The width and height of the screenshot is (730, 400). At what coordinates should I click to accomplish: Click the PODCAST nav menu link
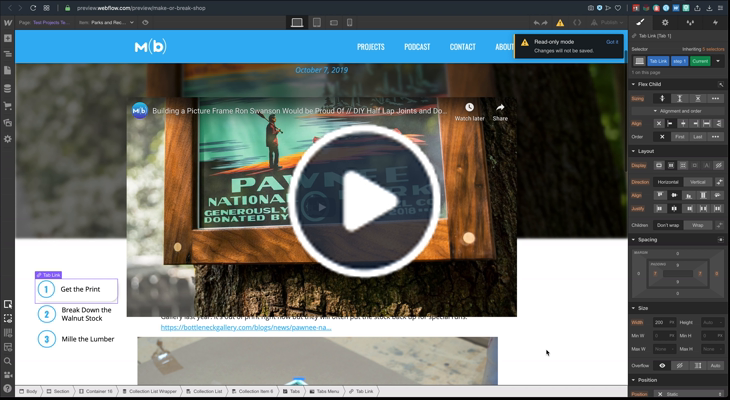(417, 47)
